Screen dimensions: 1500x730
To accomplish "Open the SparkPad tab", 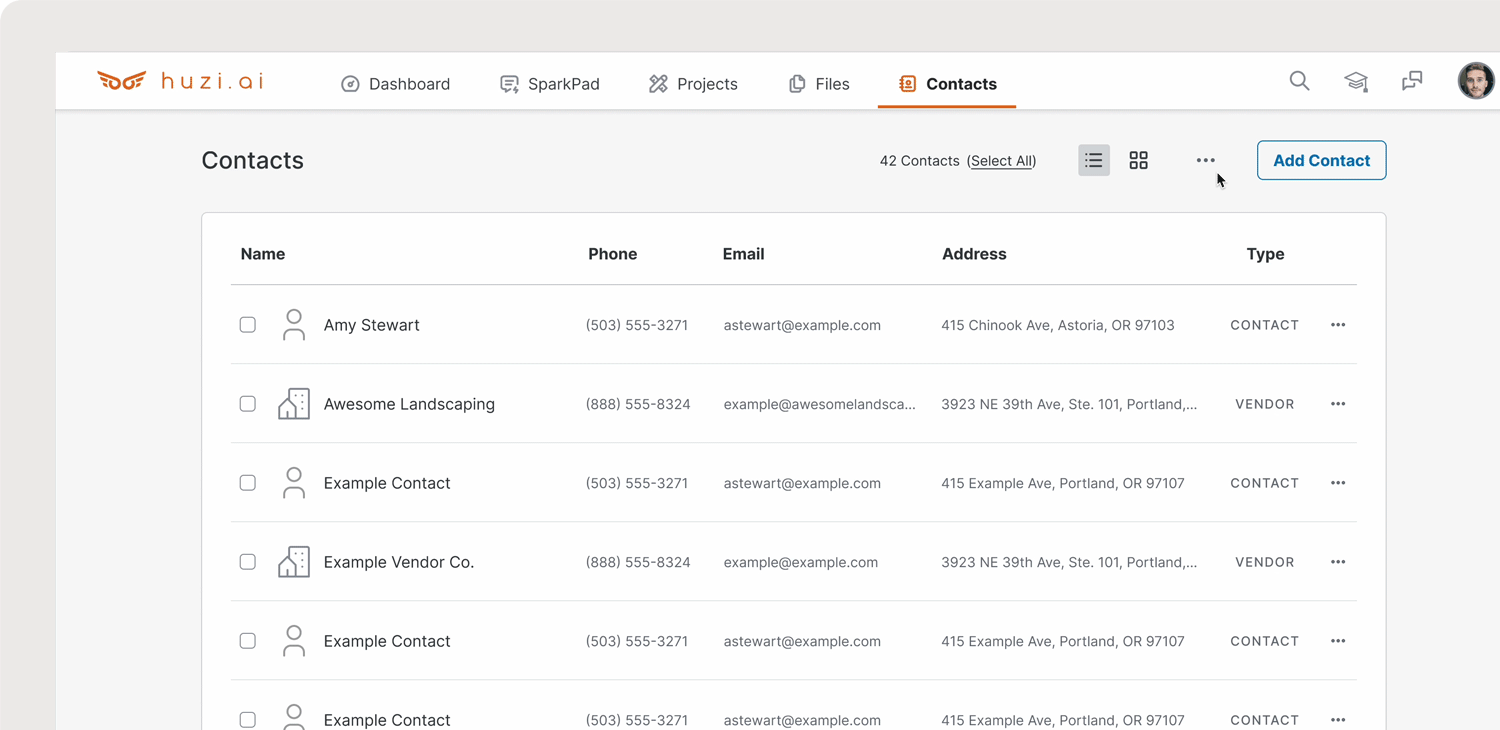I will (x=550, y=84).
